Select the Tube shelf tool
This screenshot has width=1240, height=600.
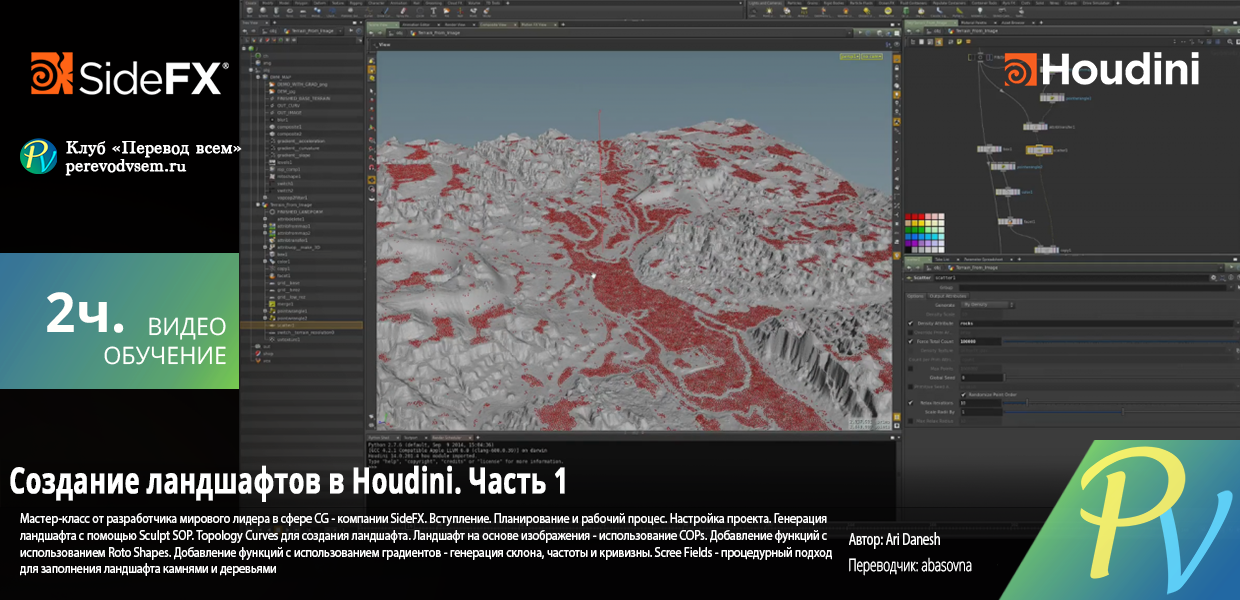click(276, 11)
